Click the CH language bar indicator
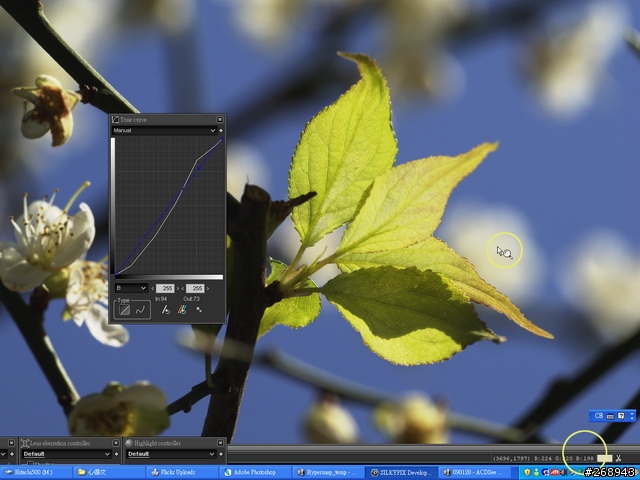Screen dimensions: 640x480 coord(599,416)
